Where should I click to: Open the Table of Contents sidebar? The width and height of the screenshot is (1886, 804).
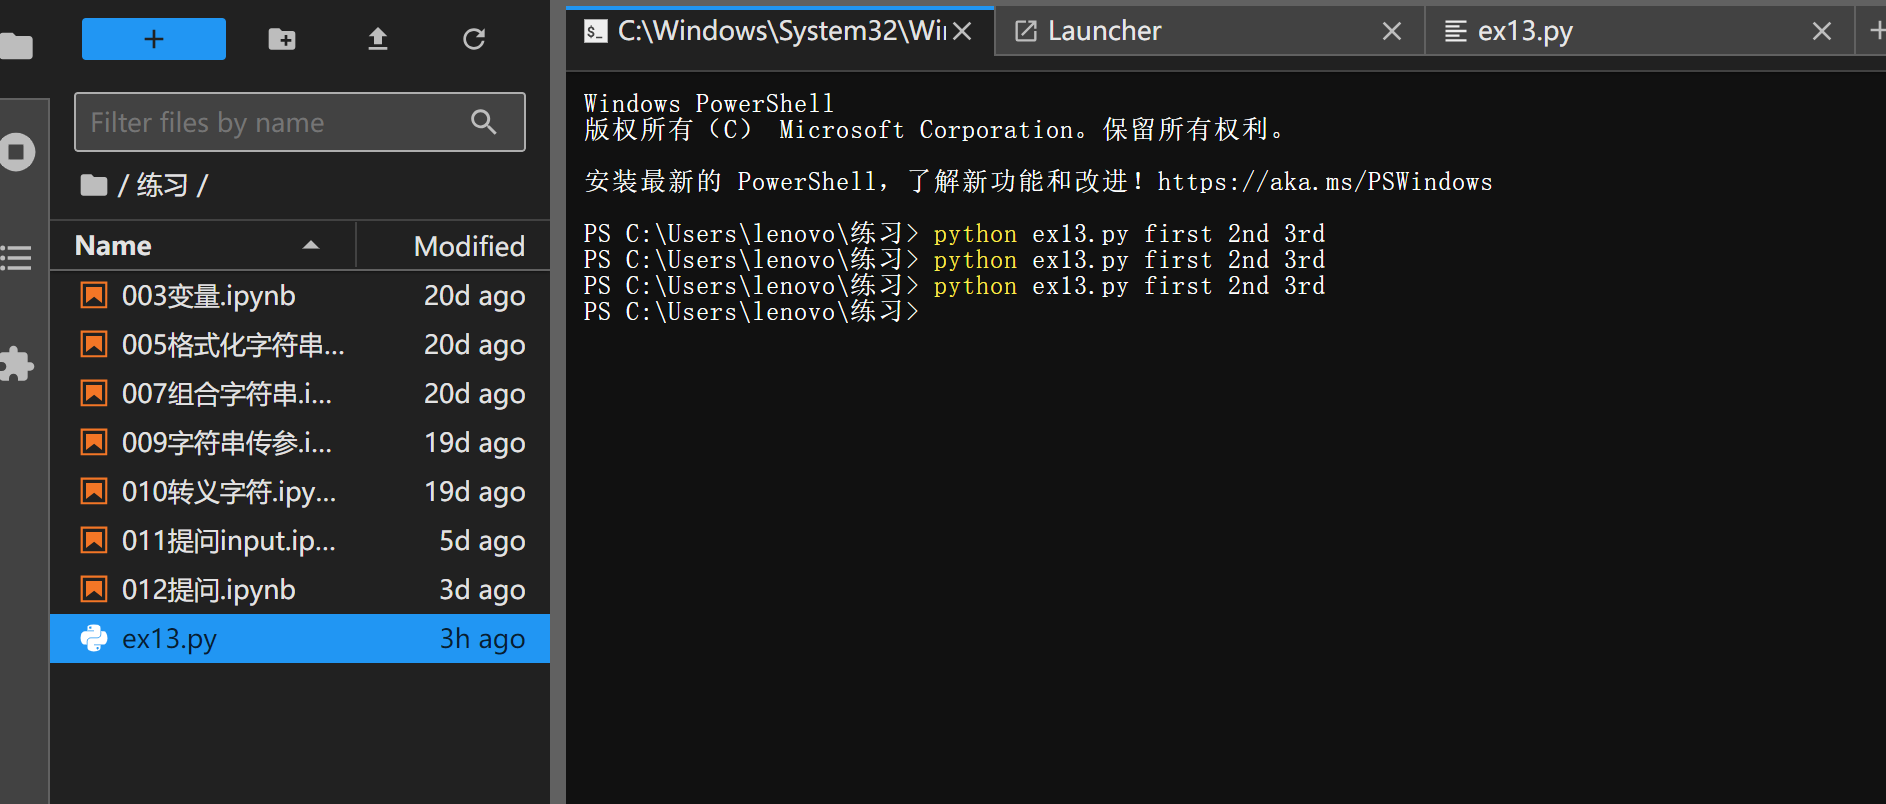17,258
